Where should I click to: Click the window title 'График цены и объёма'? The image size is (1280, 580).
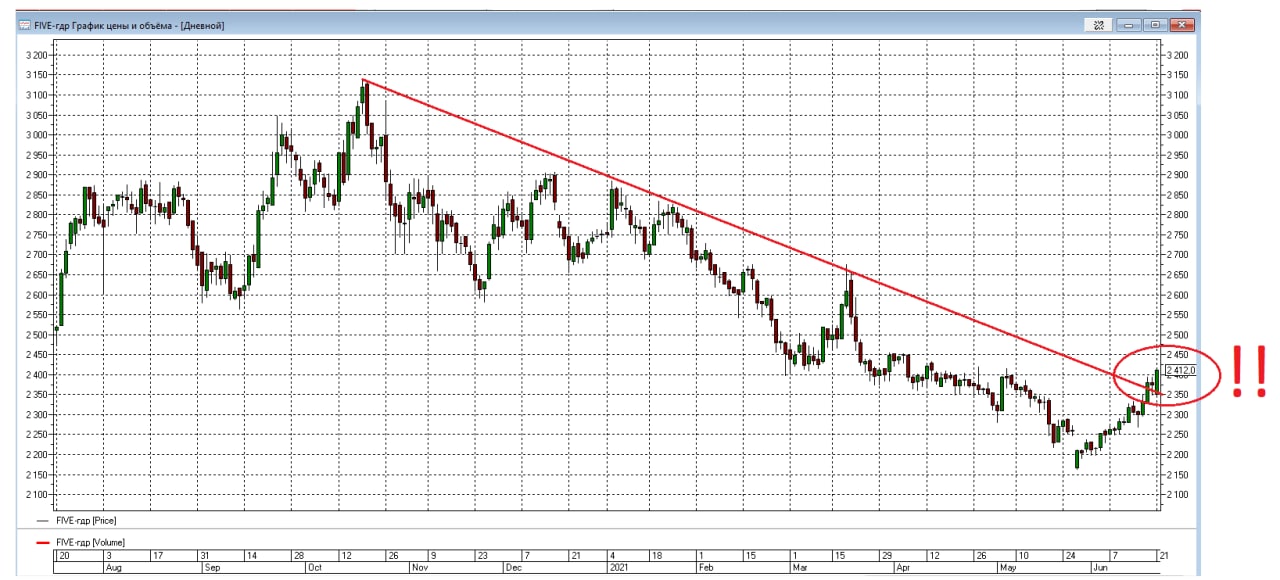pos(122,25)
